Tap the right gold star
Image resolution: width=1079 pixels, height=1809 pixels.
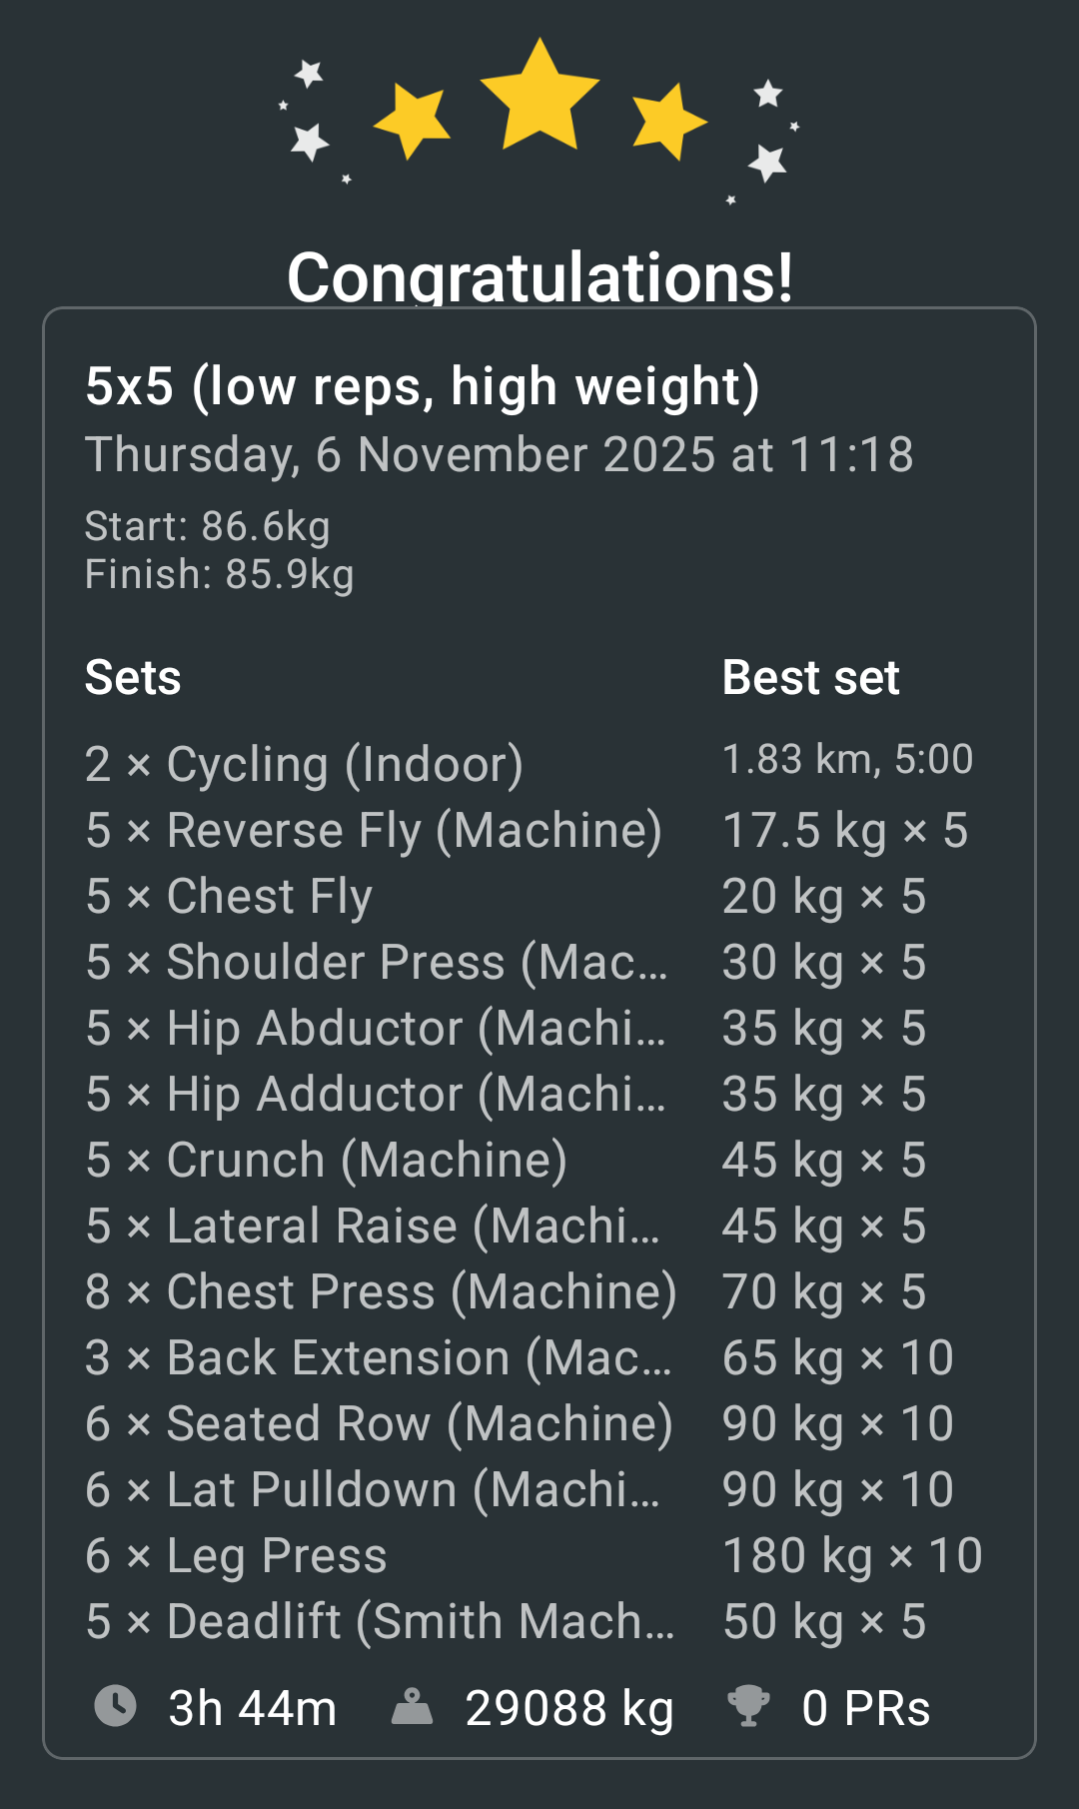coord(668,121)
